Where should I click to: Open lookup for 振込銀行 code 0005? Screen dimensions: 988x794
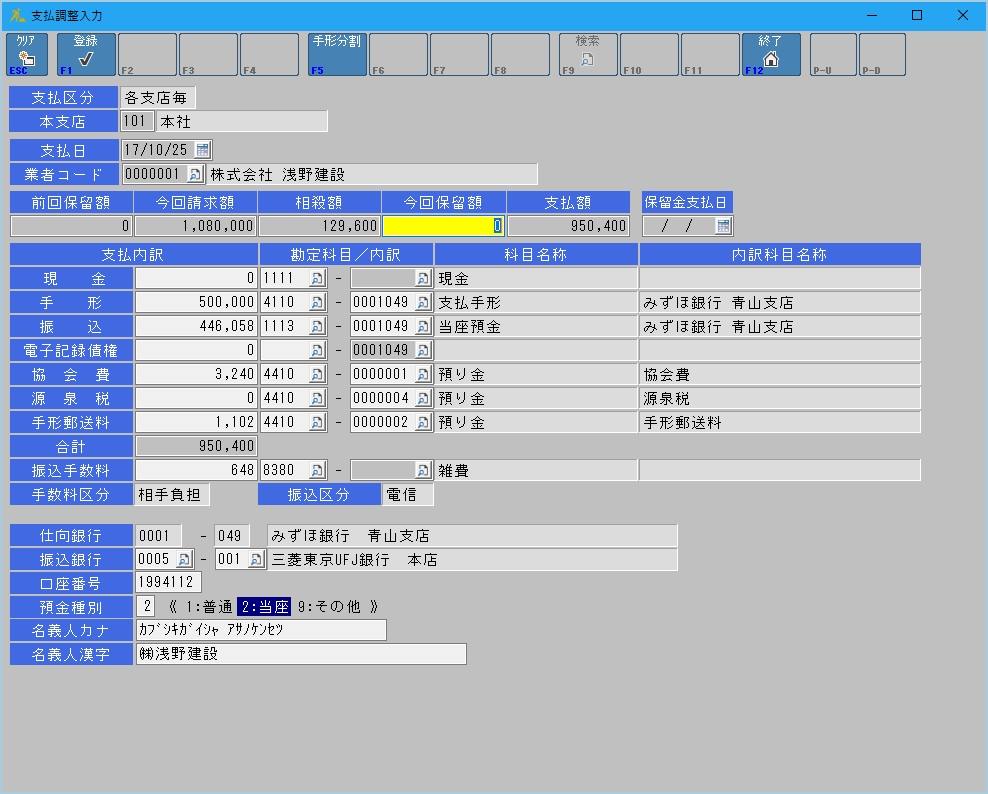(x=185, y=560)
